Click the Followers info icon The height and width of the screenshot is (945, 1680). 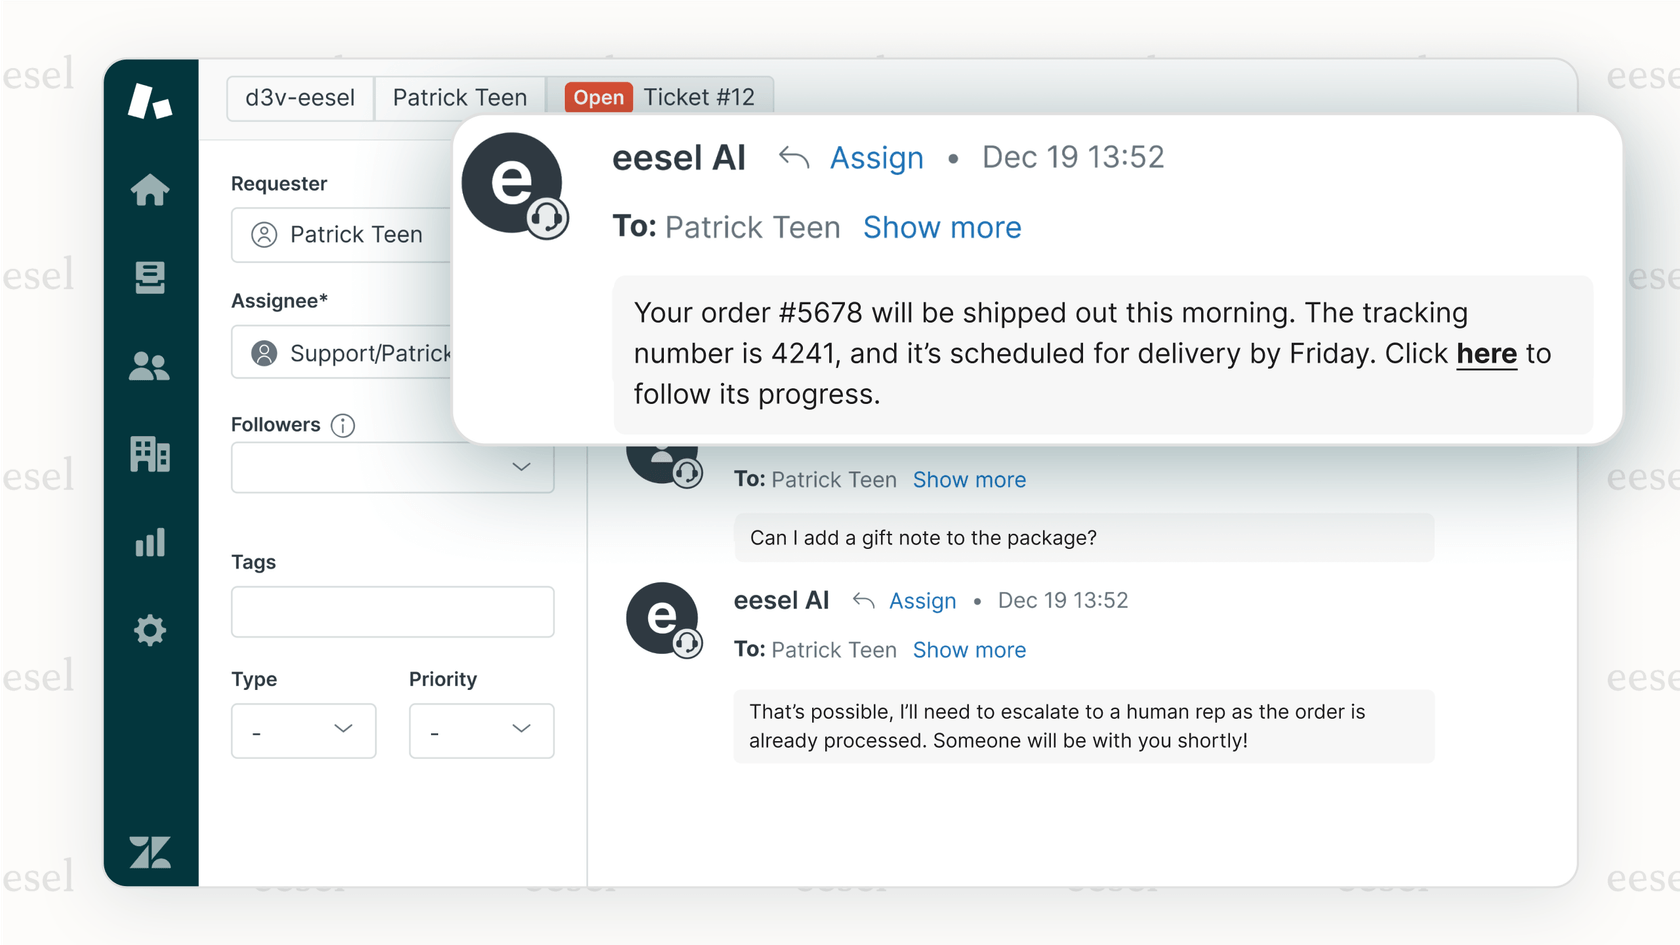[343, 425]
